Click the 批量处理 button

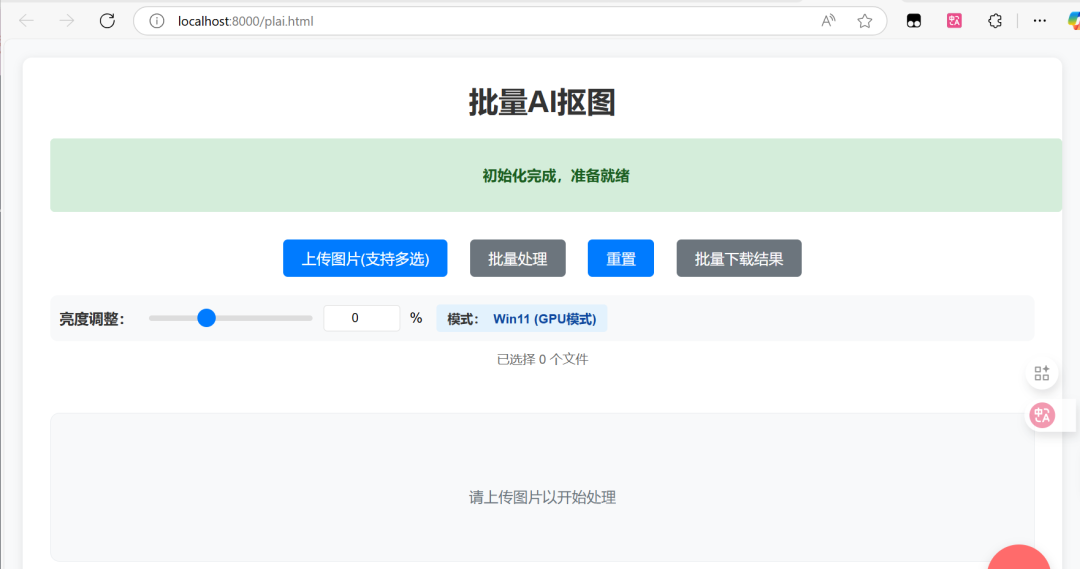pos(518,258)
